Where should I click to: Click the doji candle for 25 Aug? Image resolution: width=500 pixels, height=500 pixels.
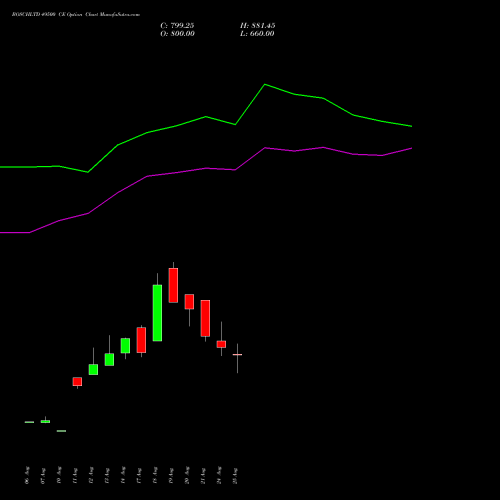(x=237, y=355)
